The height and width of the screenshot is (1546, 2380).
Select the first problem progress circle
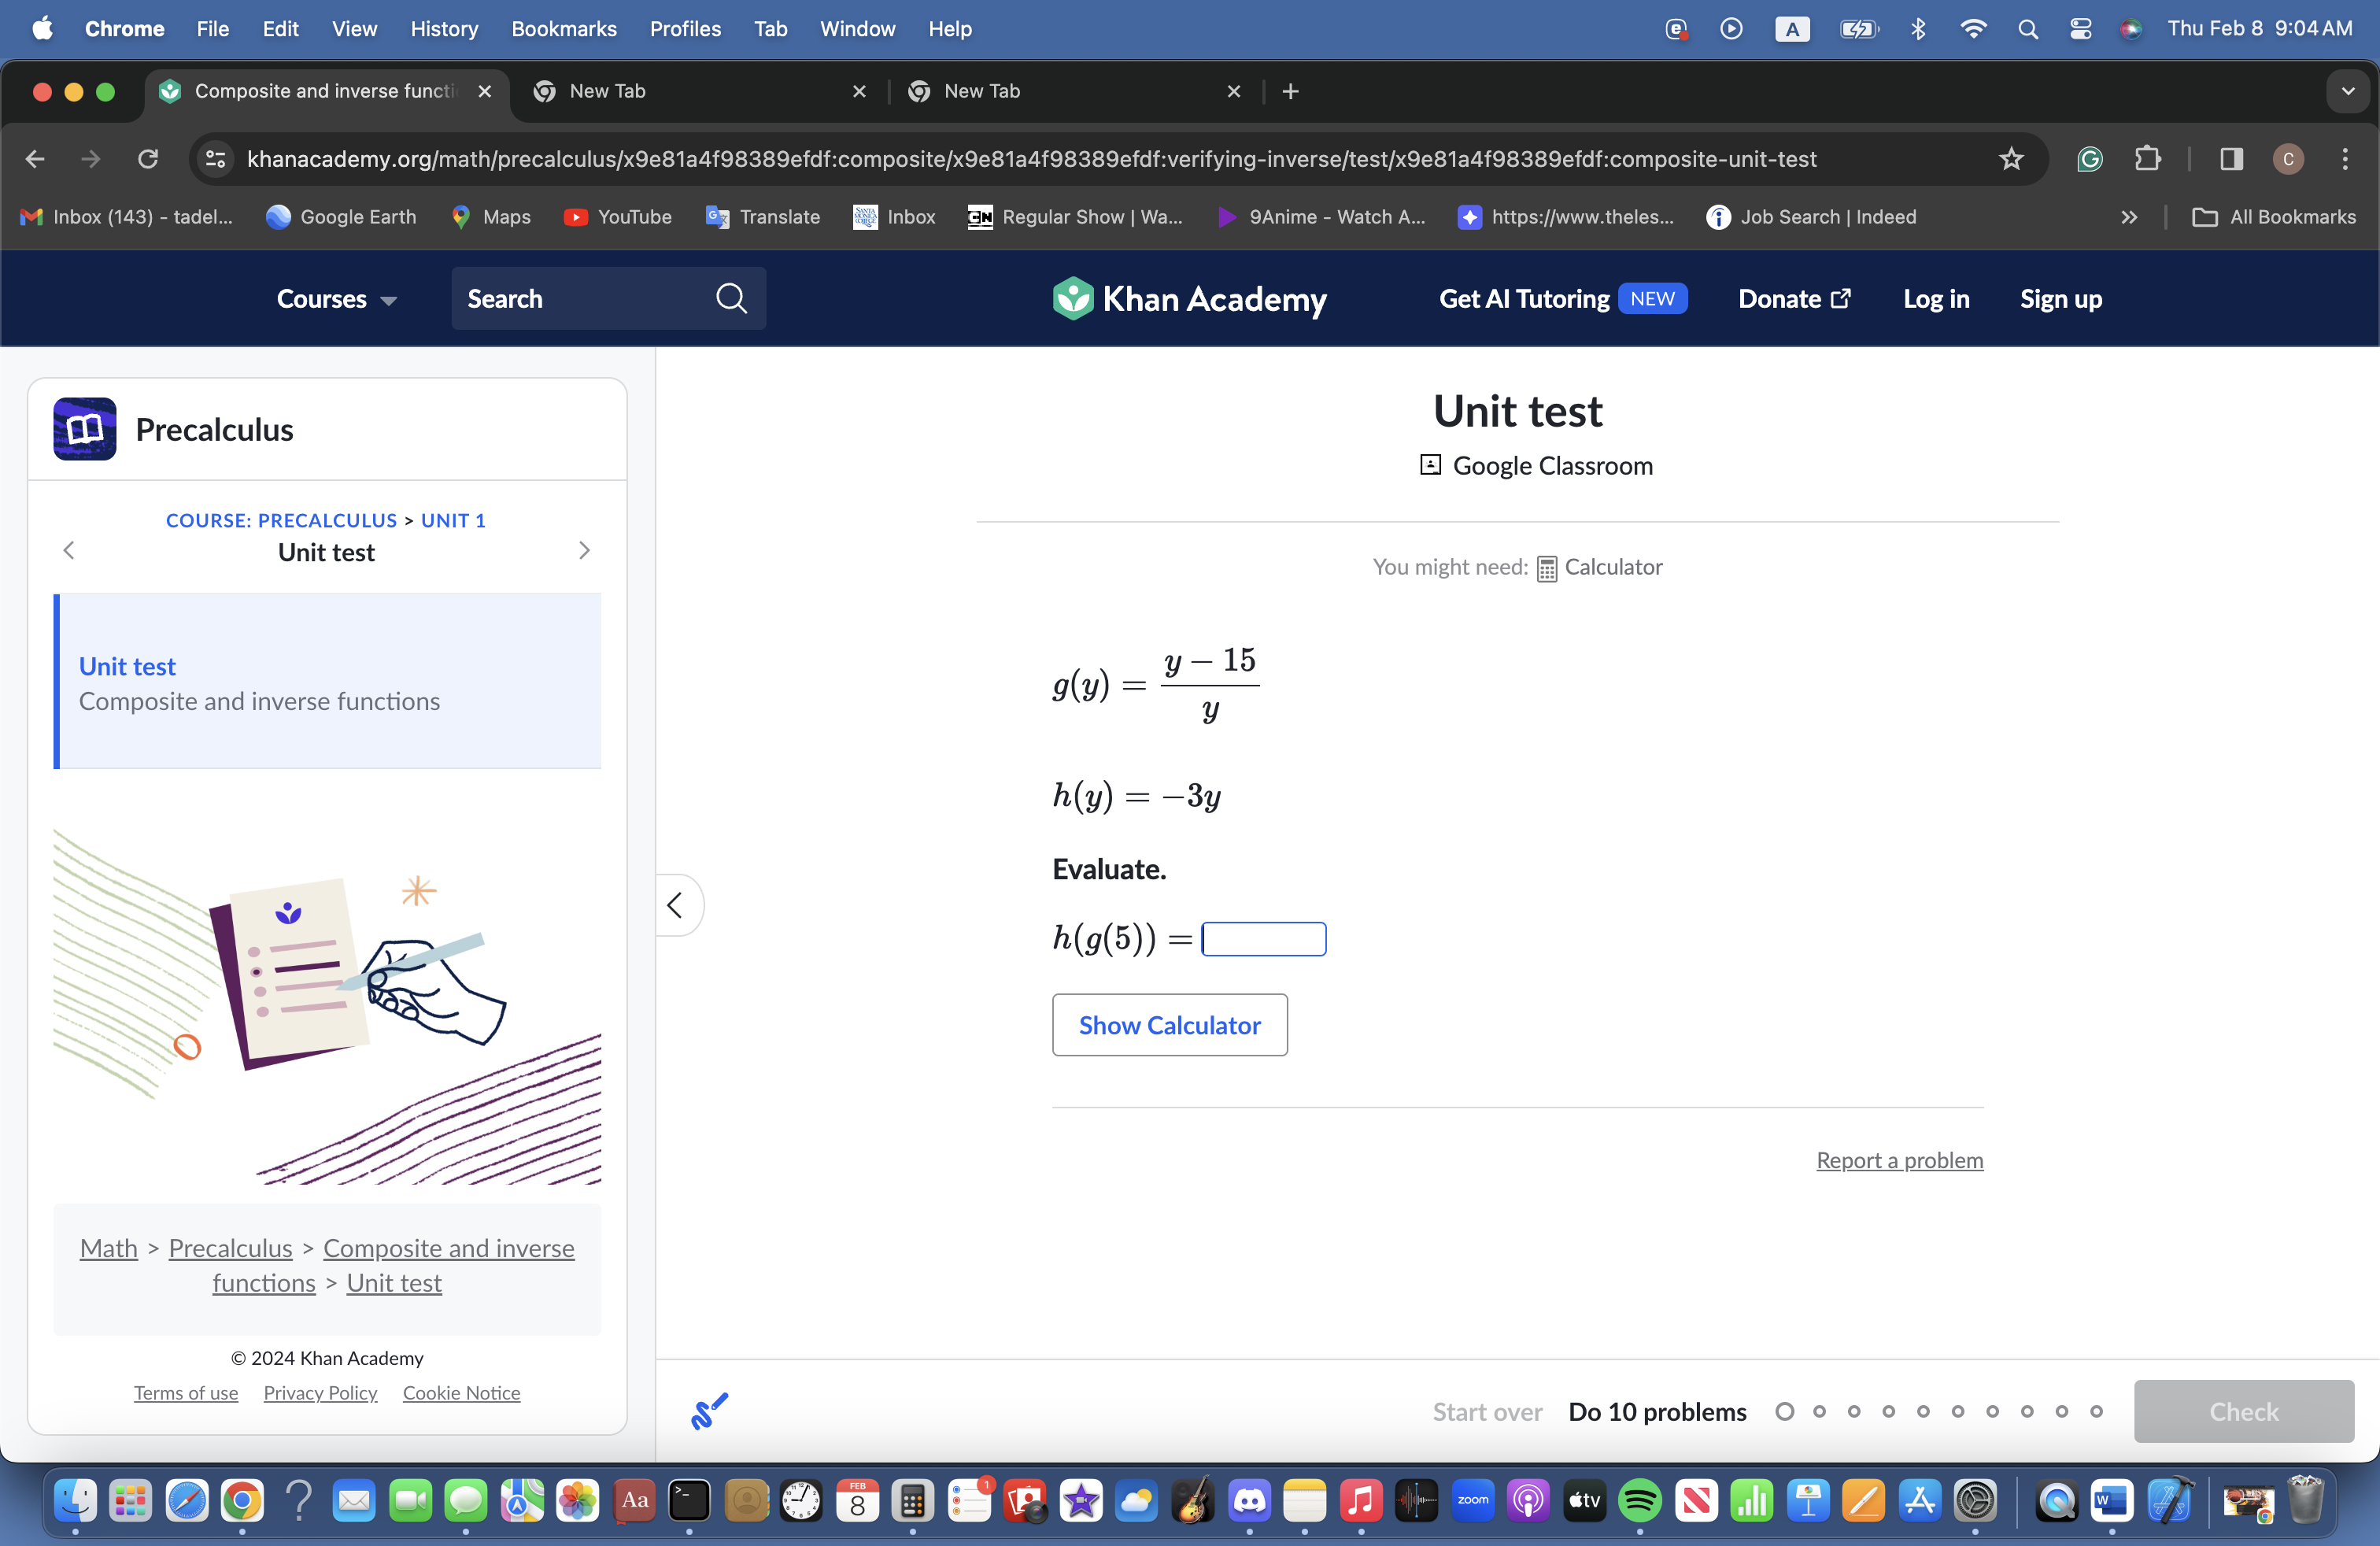(1784, 1411)
